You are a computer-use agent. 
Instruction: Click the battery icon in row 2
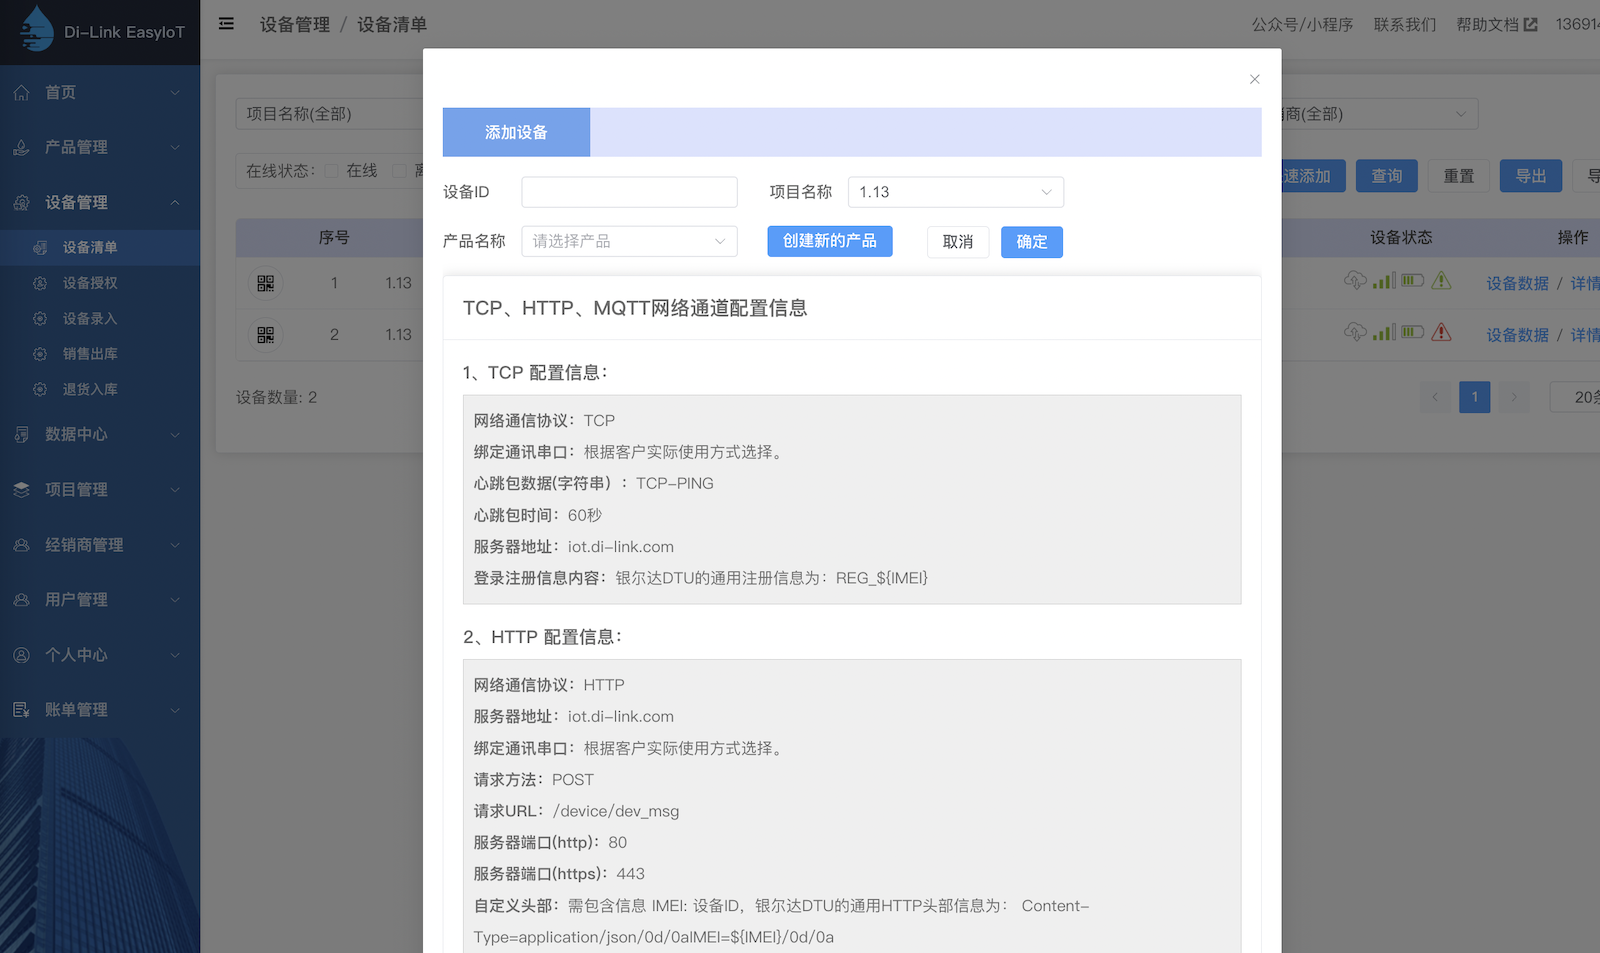pos(1412,332)
